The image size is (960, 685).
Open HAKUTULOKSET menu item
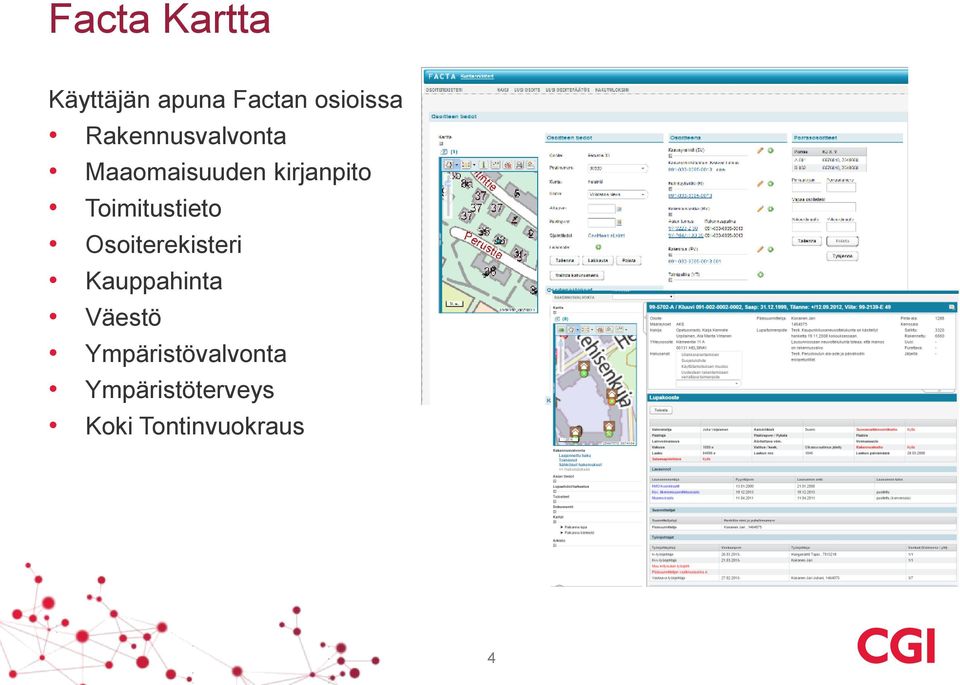[612, 90]
